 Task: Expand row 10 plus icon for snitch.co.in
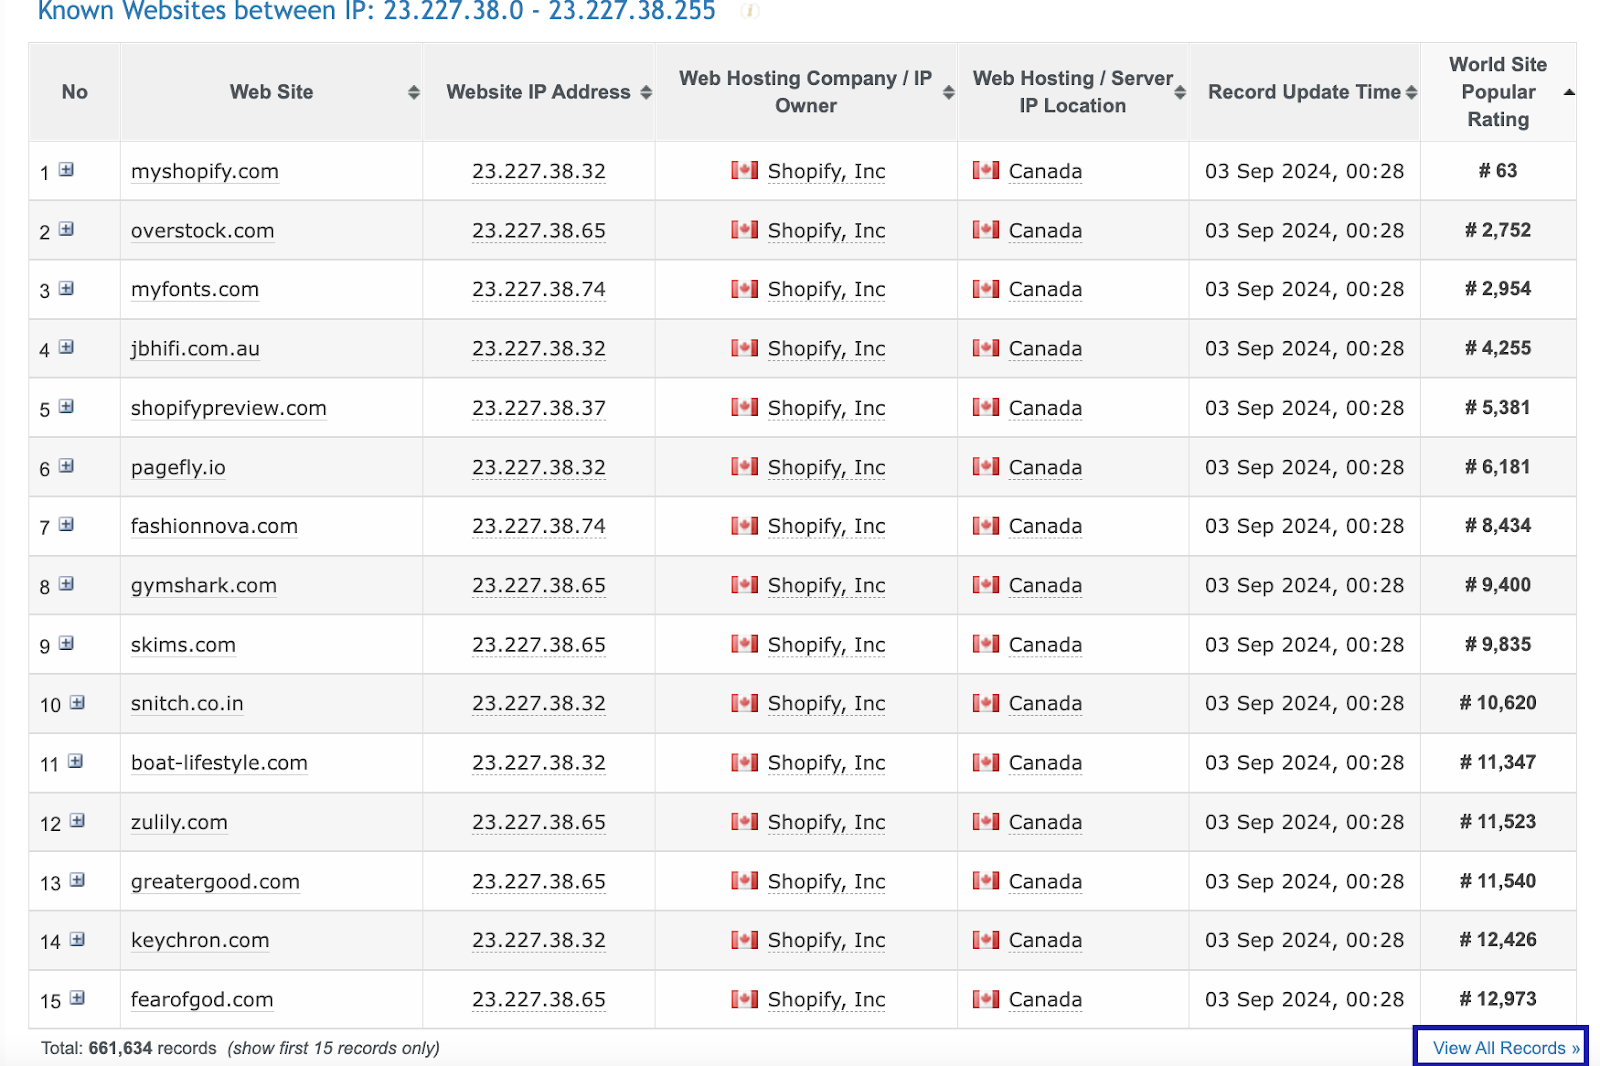point(77,702)
